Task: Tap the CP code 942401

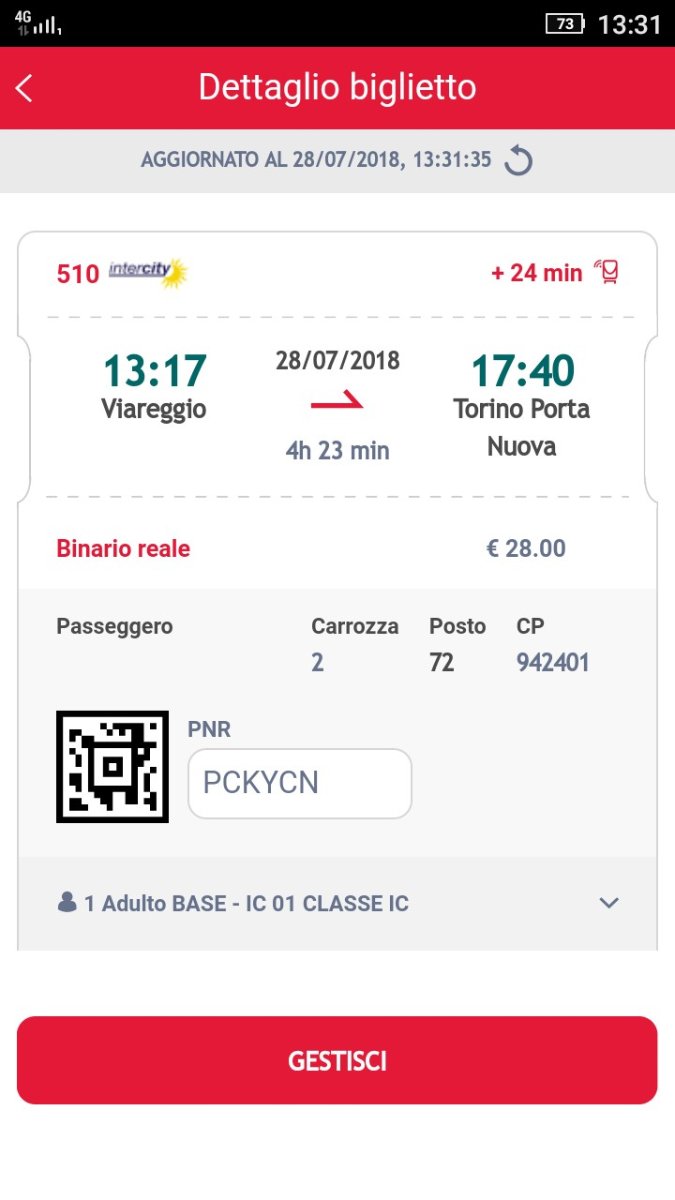Action: coord(553,662)
